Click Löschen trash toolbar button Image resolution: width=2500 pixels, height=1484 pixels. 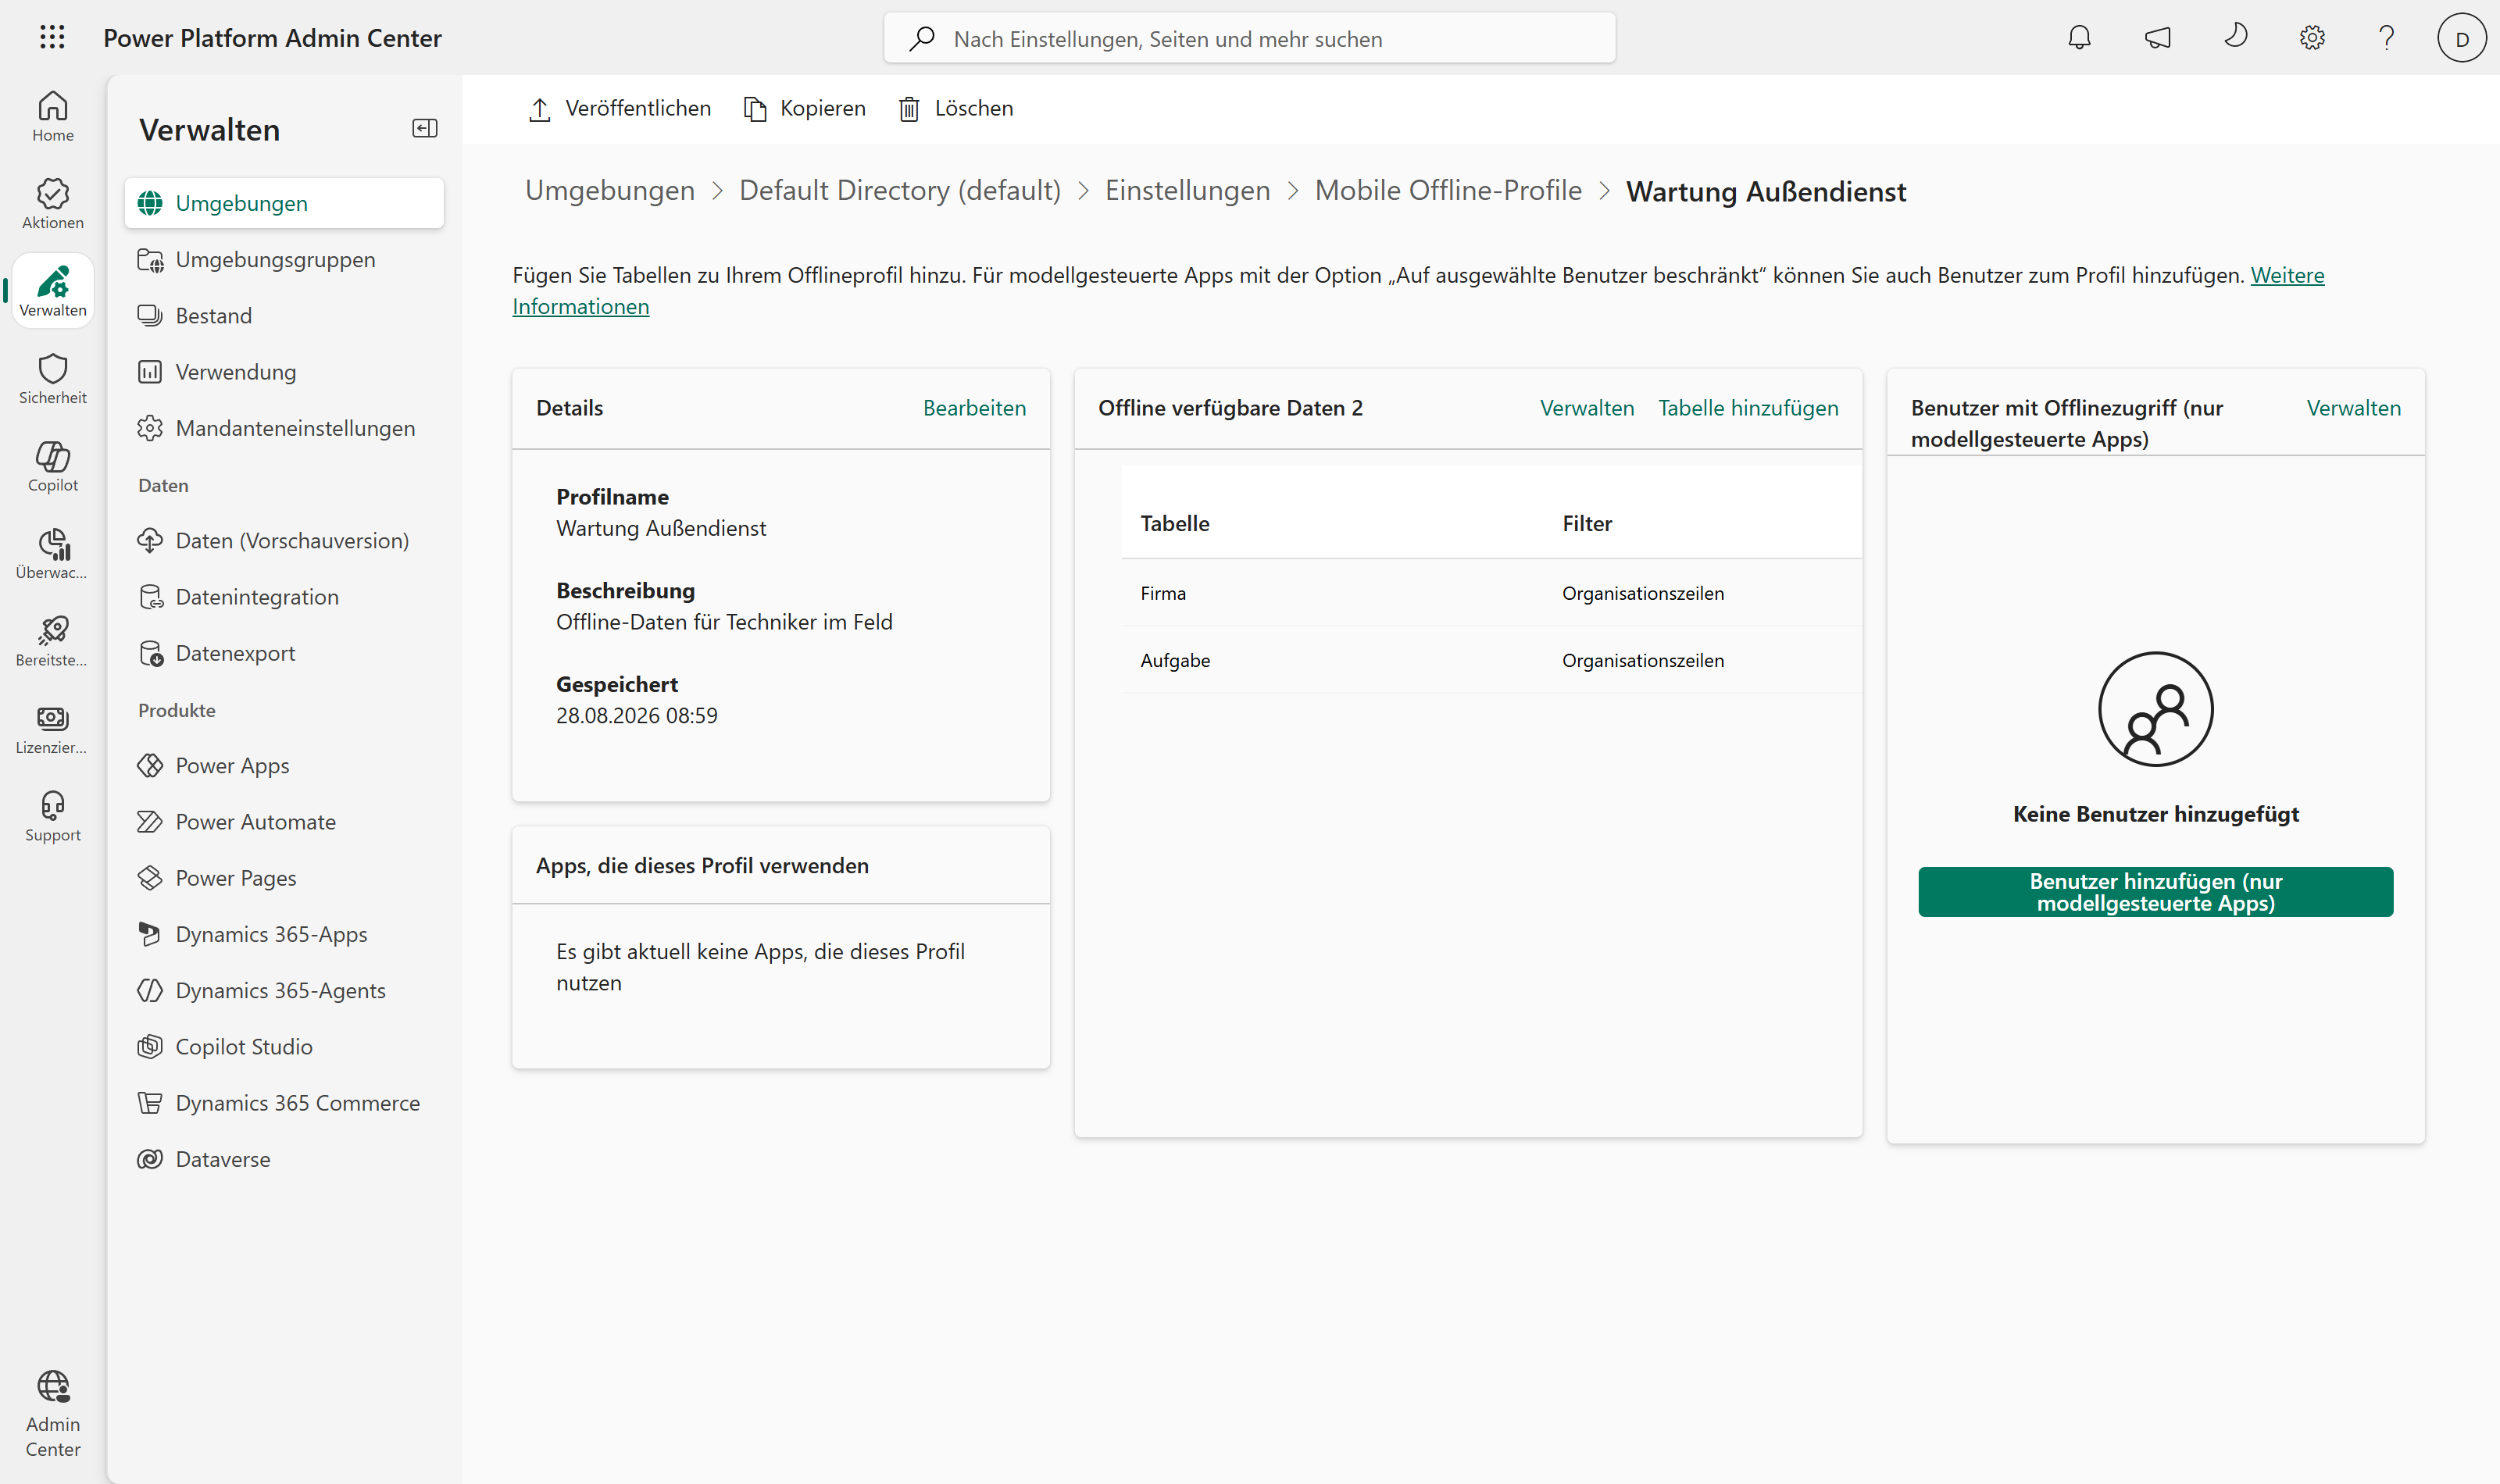(955, 108)
